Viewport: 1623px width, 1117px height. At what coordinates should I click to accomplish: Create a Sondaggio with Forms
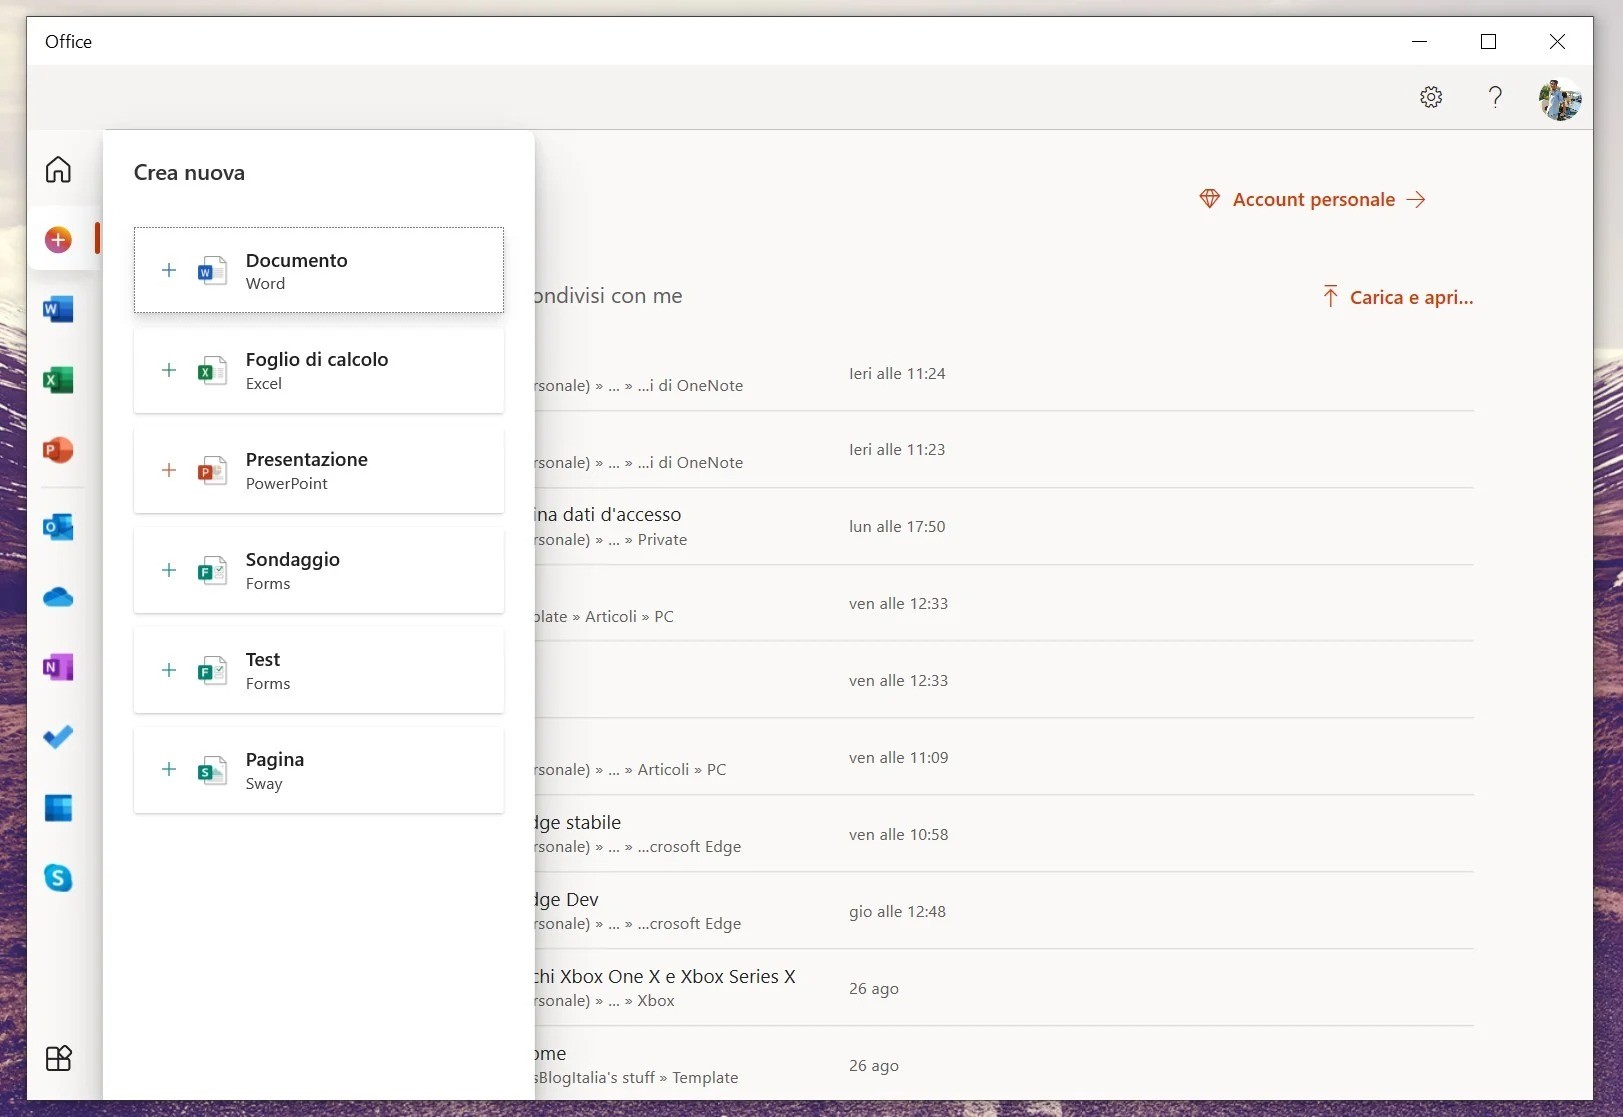(318, 570)
